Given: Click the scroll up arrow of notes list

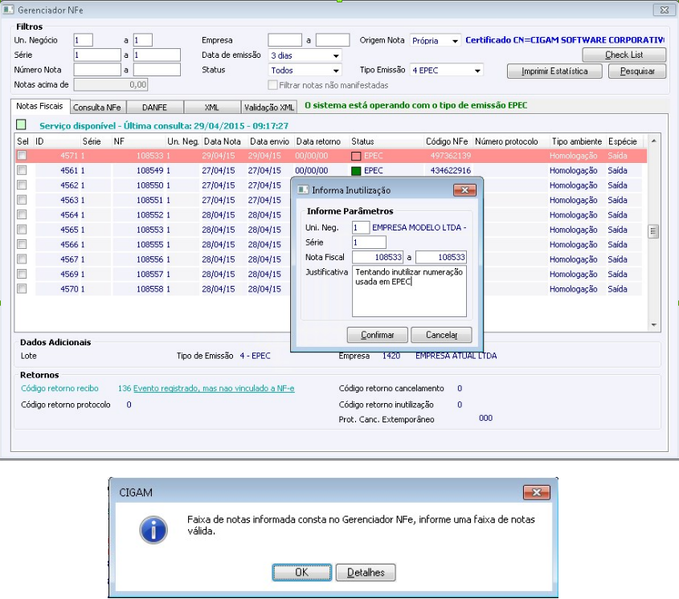Looking at the screenshot, I should (654, 141).
